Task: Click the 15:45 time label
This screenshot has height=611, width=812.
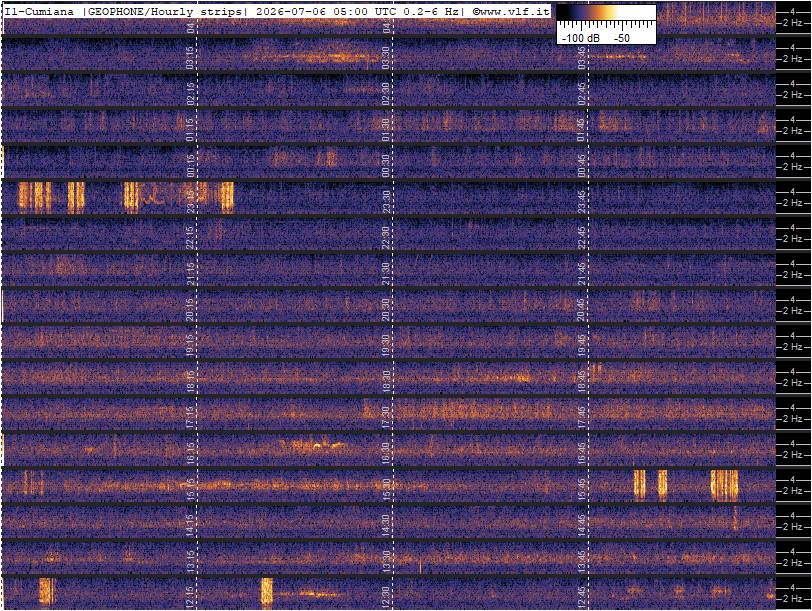Action: 582,490
